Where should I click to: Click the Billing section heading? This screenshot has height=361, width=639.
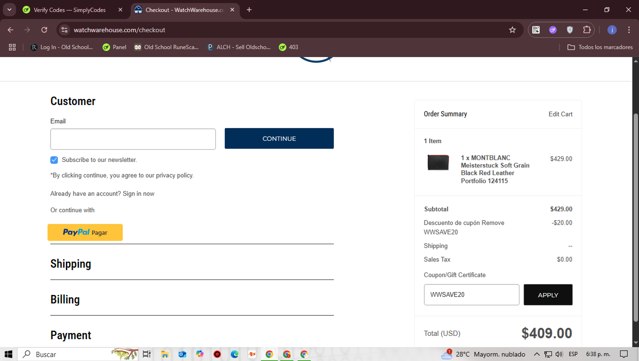pos(65,299)
